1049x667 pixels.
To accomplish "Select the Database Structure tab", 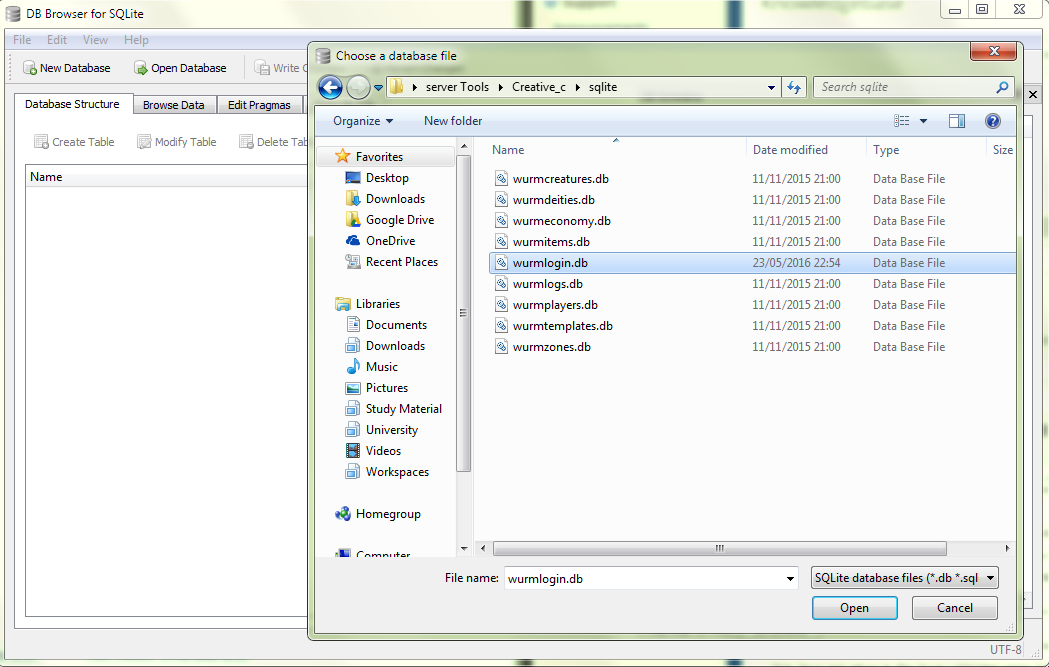I will [x=72, y=104].
